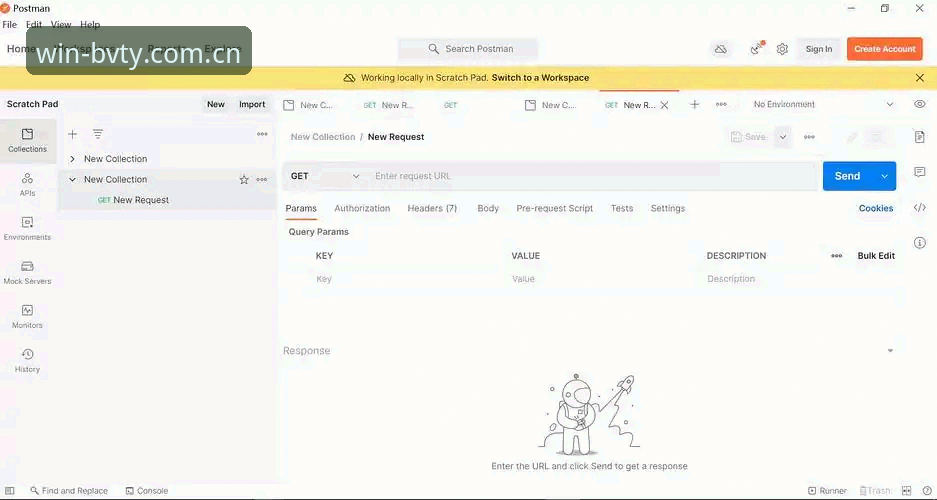The image size is (937, 500).
Task: Open the Collections sidebar panel
Action: tap(27, 140)
